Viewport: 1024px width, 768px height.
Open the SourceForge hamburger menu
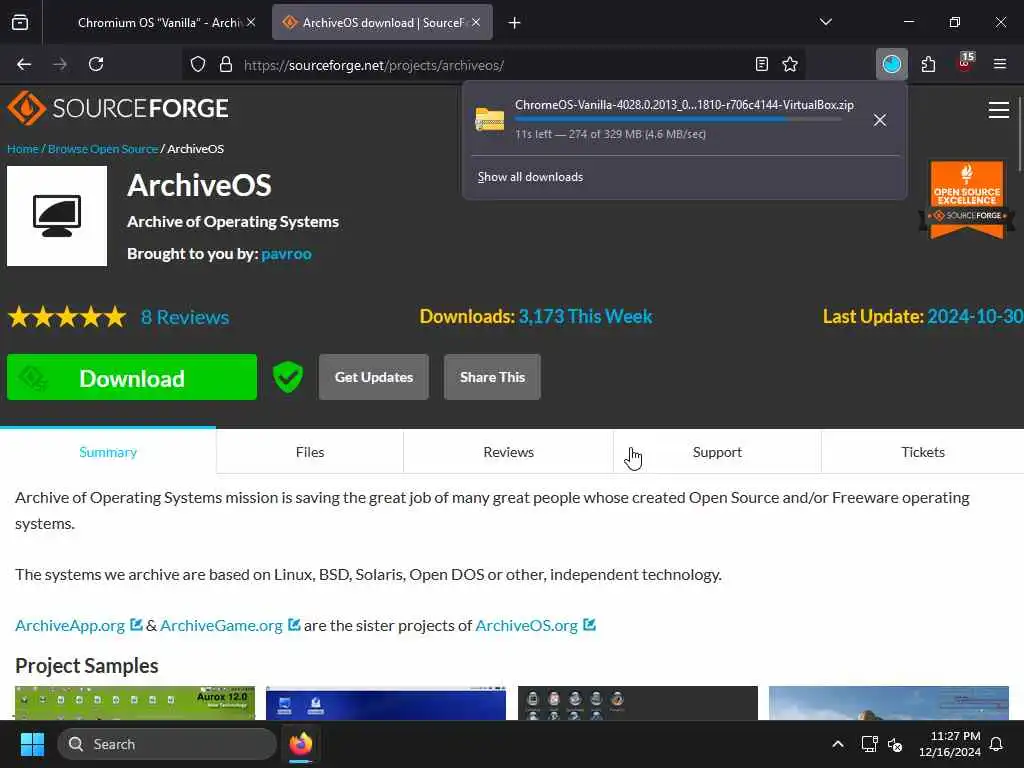(x=999, y=110)
